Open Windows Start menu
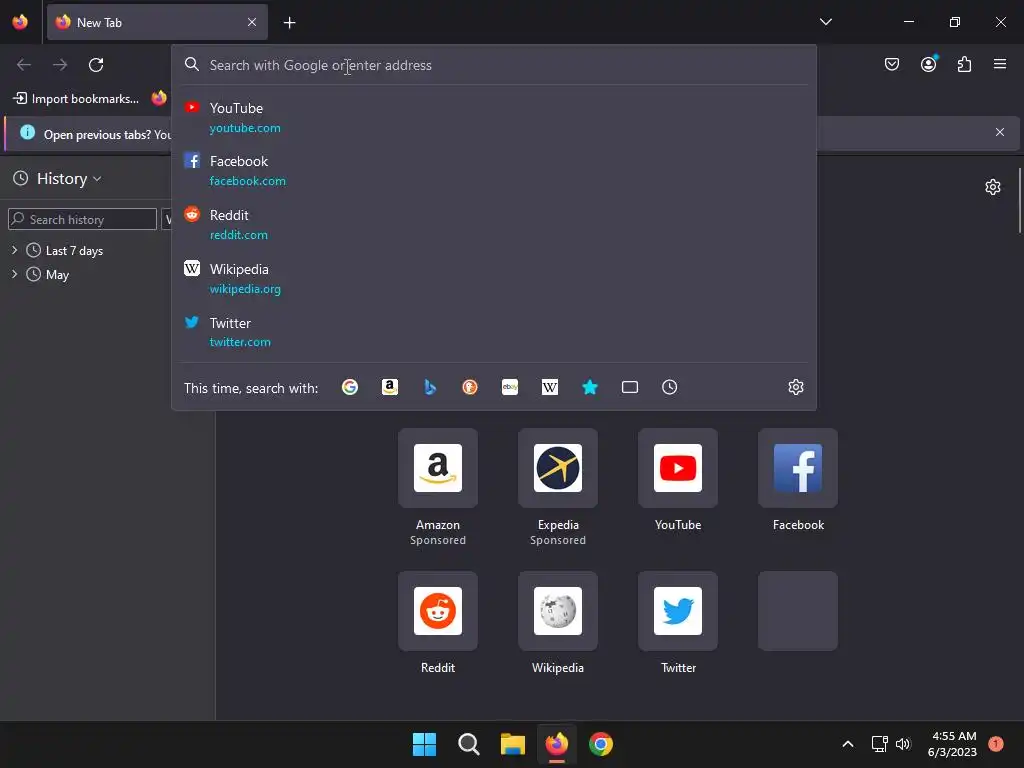 click(424, 744)
